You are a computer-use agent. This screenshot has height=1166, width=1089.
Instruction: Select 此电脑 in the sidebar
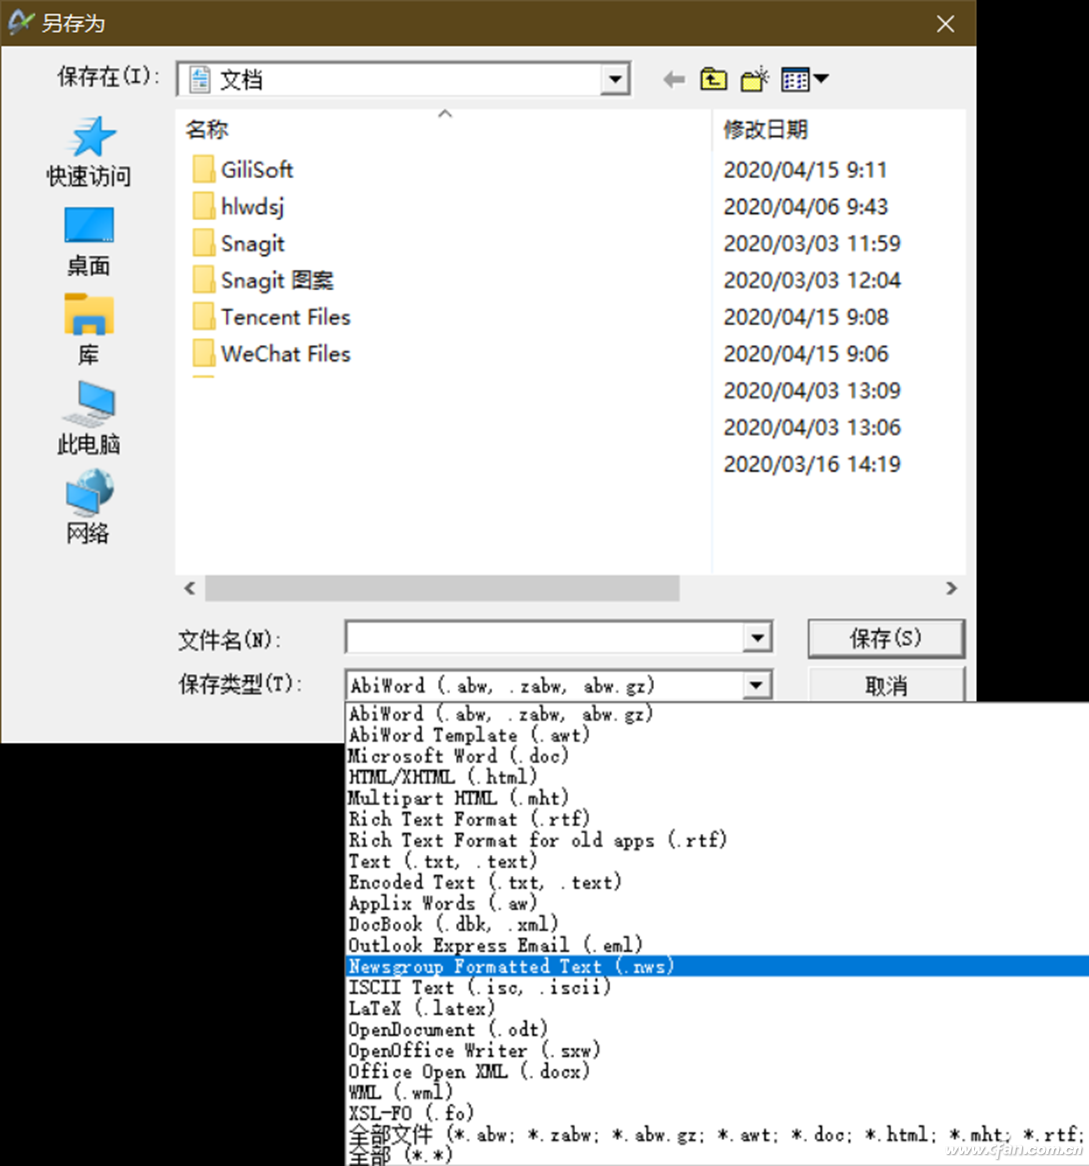coord(87,415)
